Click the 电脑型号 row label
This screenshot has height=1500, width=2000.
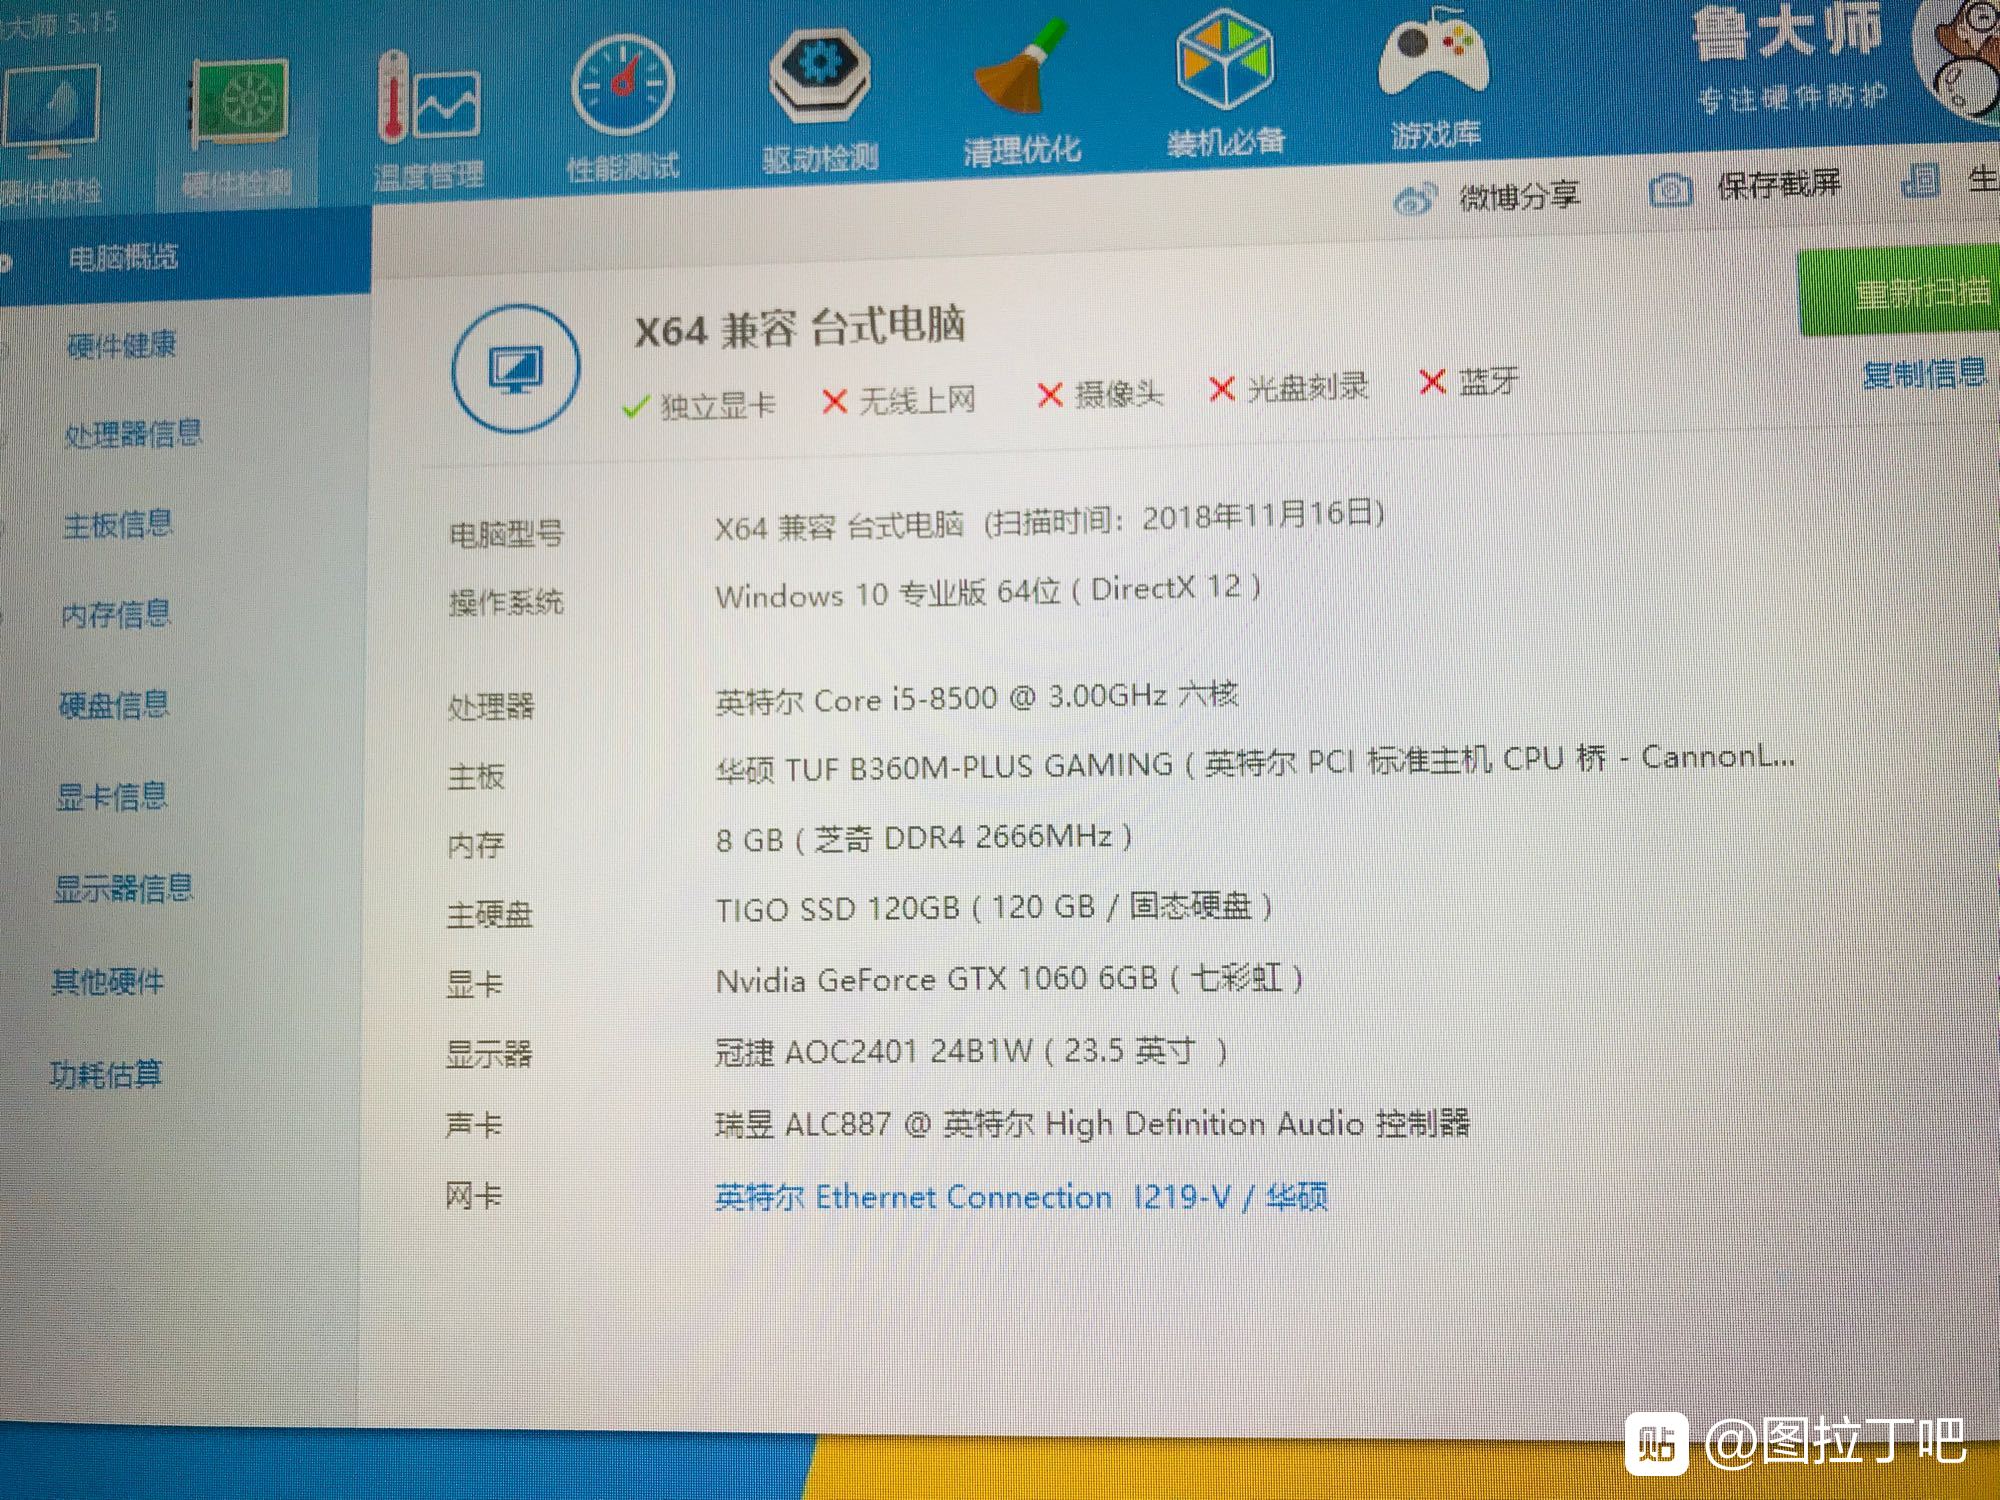click(x=505, y=534)
